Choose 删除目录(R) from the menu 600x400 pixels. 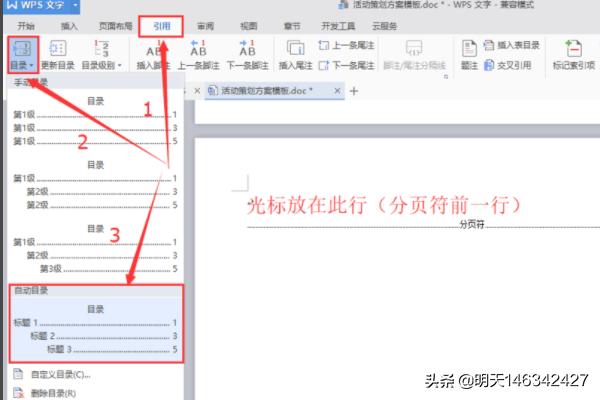pyautogui.click(x=54, y=393)
